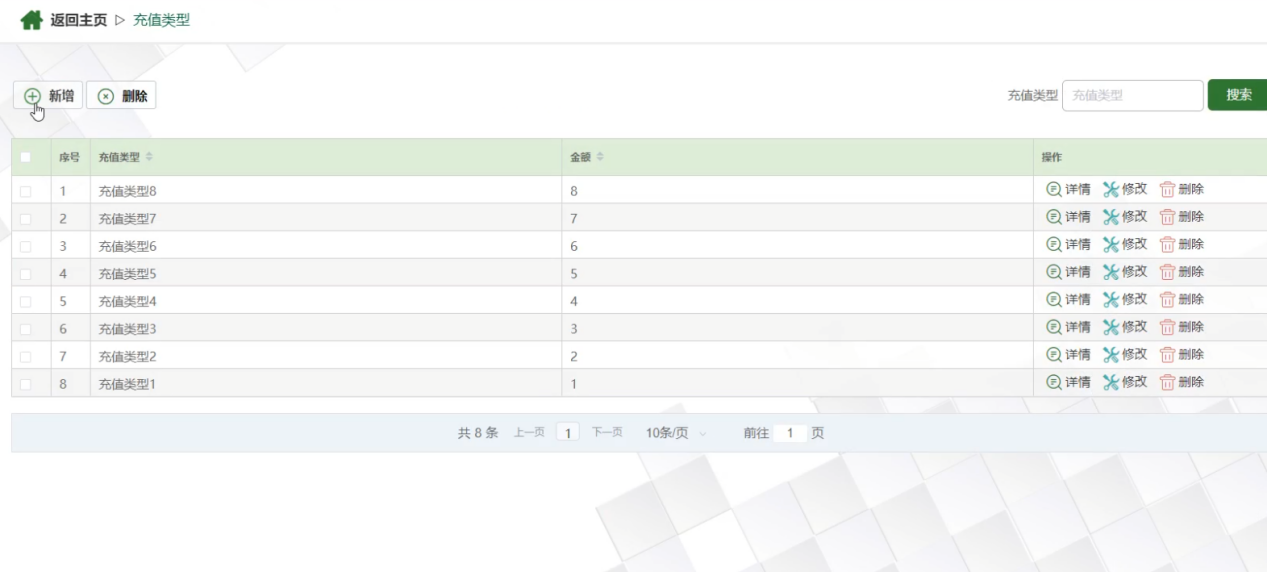Open 详情 for 充值类型4
This screenshot has height=572, width=1267.
pyautogui.click(x=1068, y=299)
